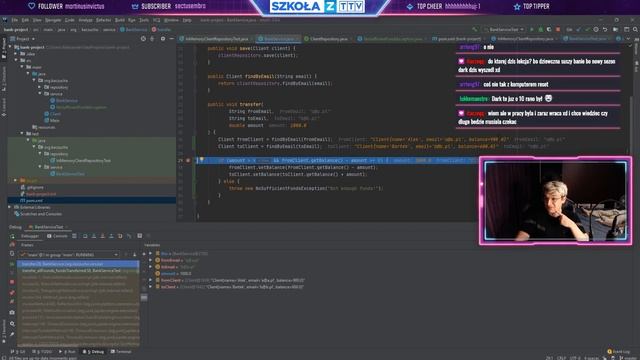Image resolution: width=640 pixels, height=360 pixels.
Task: Toggle Pin Tab icon in debug sidebar
Action: pyautogui.click(x=12, y=334)
